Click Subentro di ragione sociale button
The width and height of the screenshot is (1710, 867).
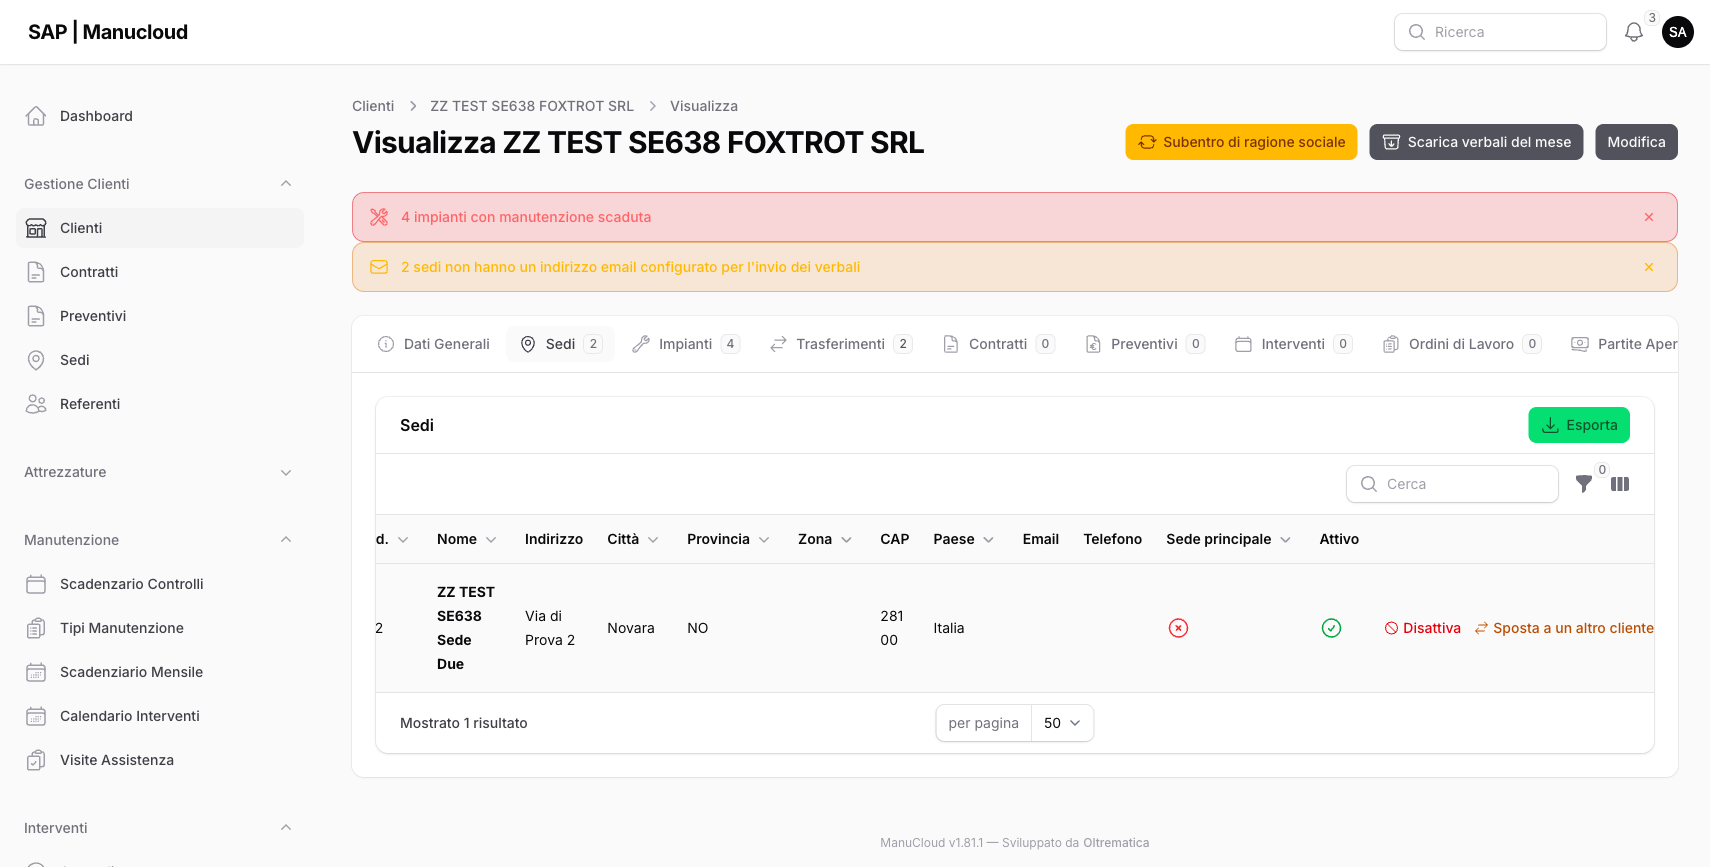tap(1241, 142)
